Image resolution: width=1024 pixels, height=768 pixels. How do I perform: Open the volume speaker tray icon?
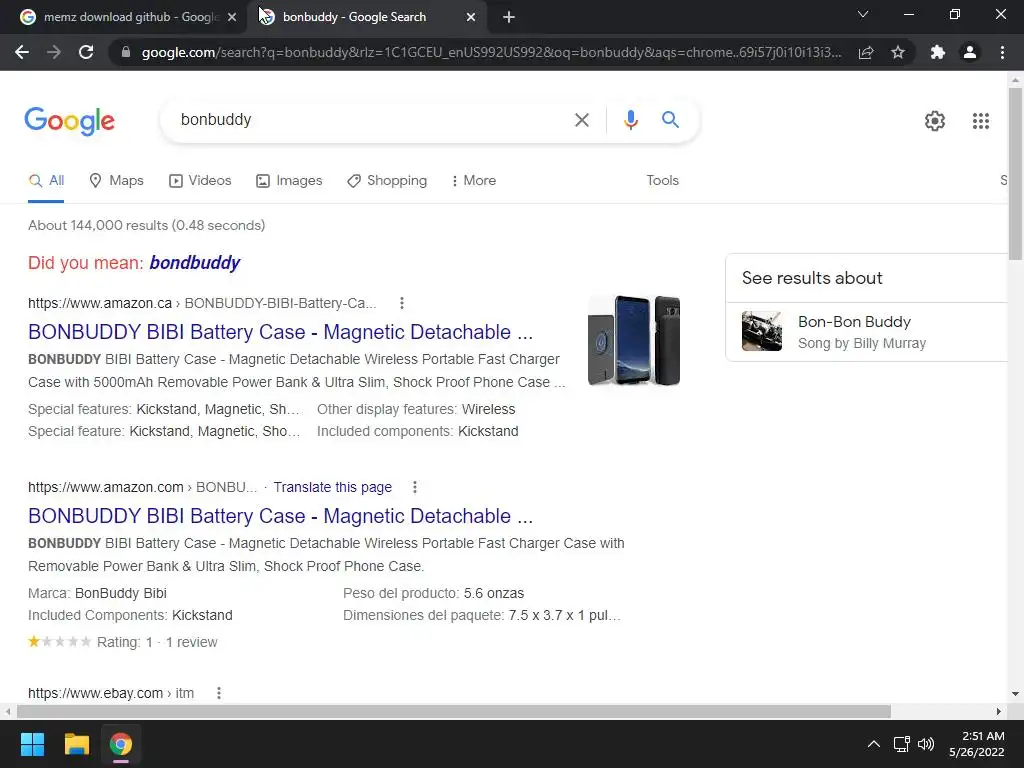(926, 744)
